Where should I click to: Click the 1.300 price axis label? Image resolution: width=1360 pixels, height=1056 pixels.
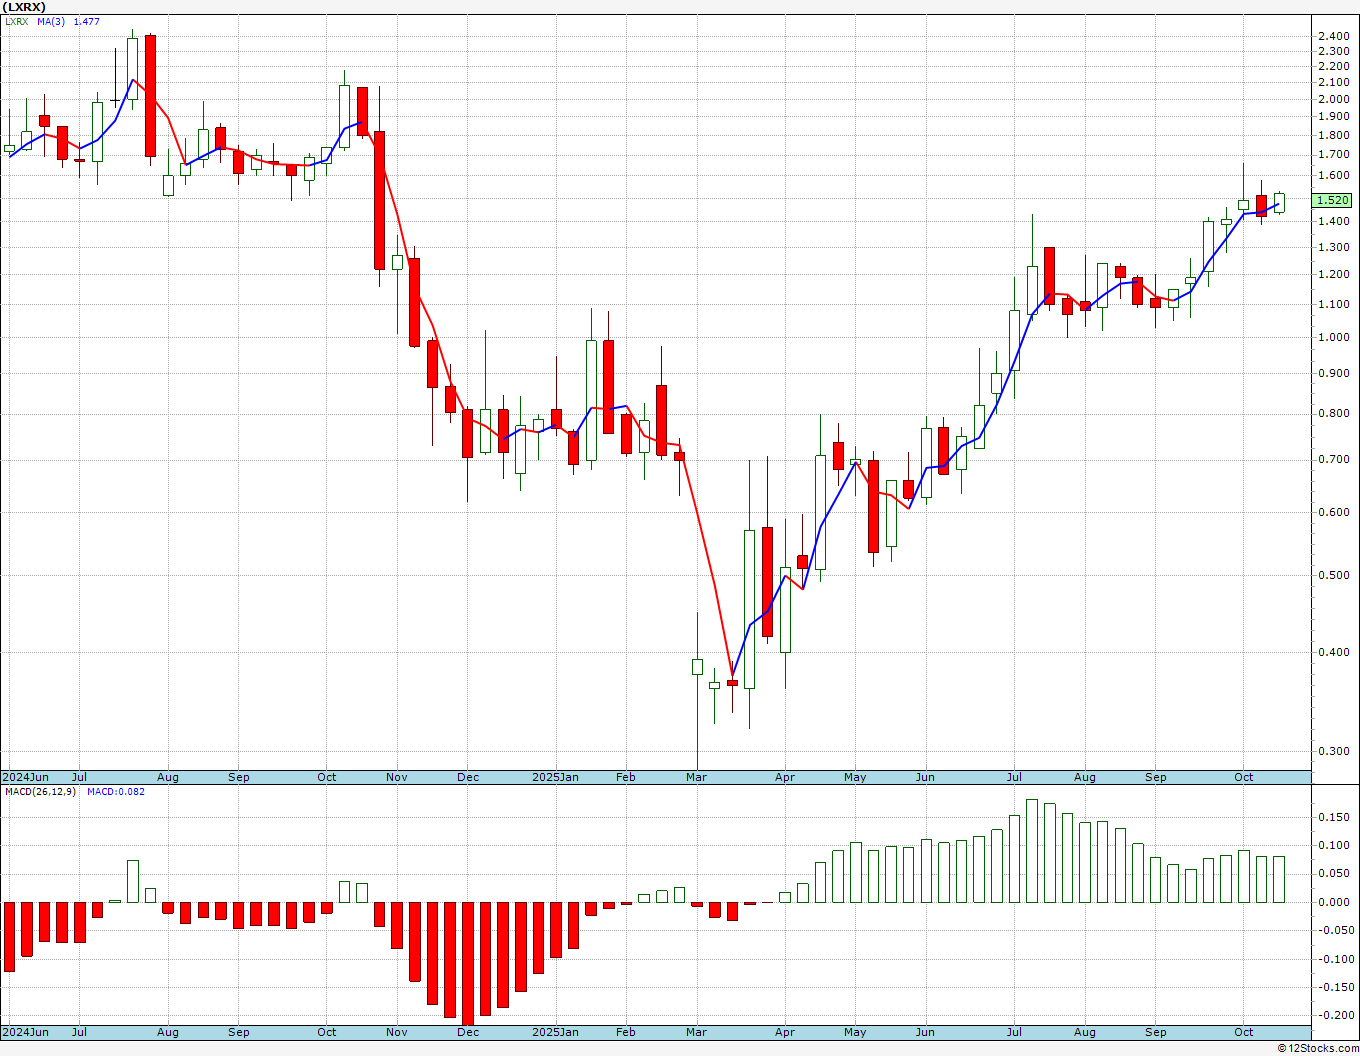pyautogui.click(x=1333, y=247)
